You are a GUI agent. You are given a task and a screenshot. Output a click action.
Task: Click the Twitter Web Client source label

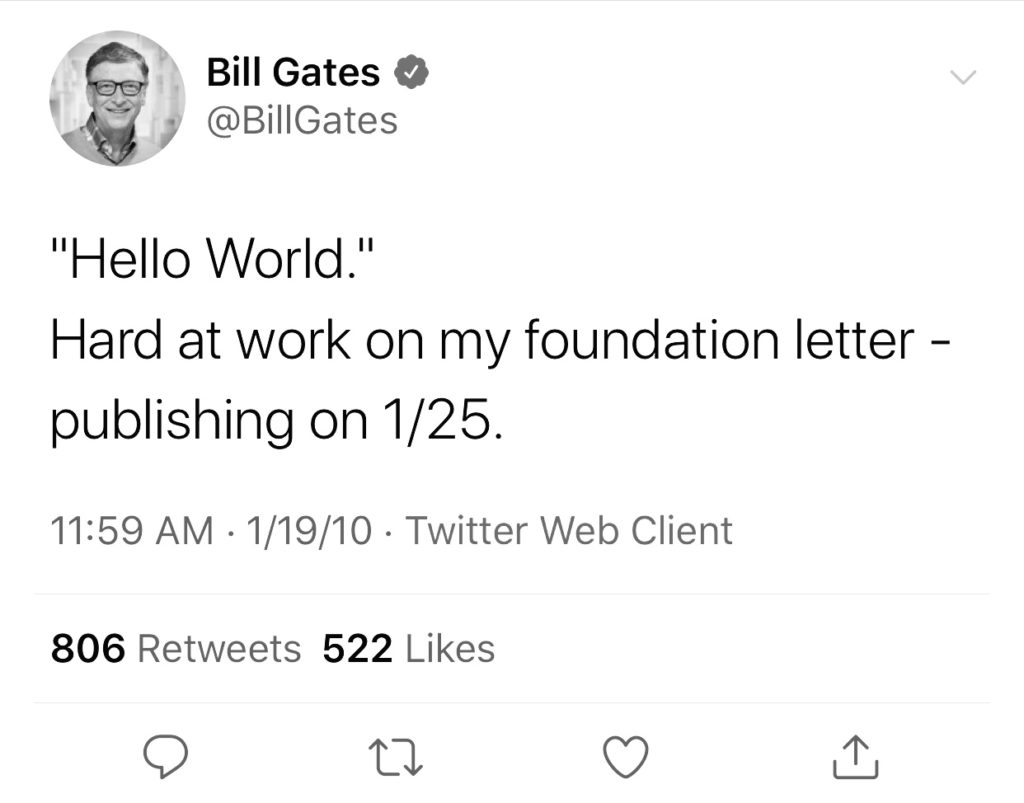(568, 530)
